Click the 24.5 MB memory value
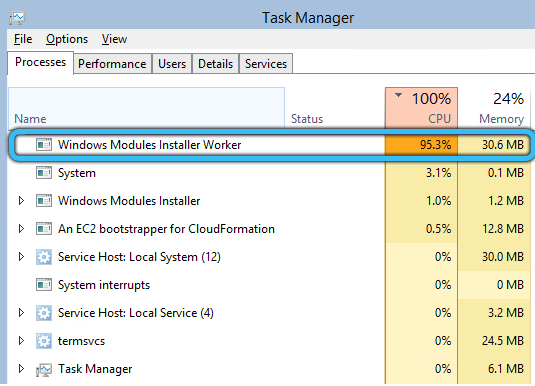Screen dimensions: 535x386 [x=503, y=341]
